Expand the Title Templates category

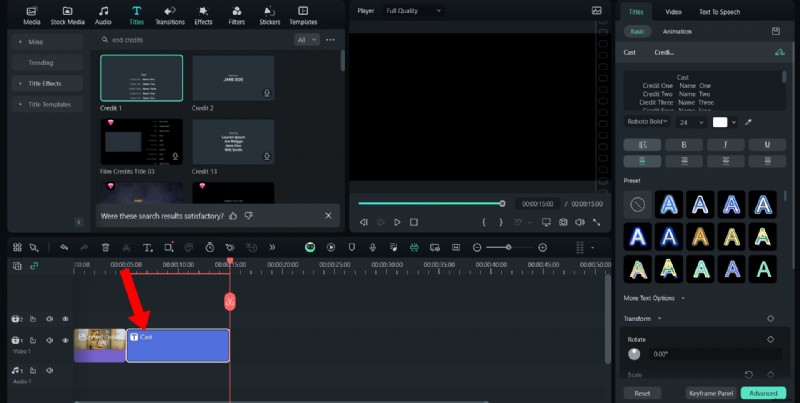coord(48,104)
